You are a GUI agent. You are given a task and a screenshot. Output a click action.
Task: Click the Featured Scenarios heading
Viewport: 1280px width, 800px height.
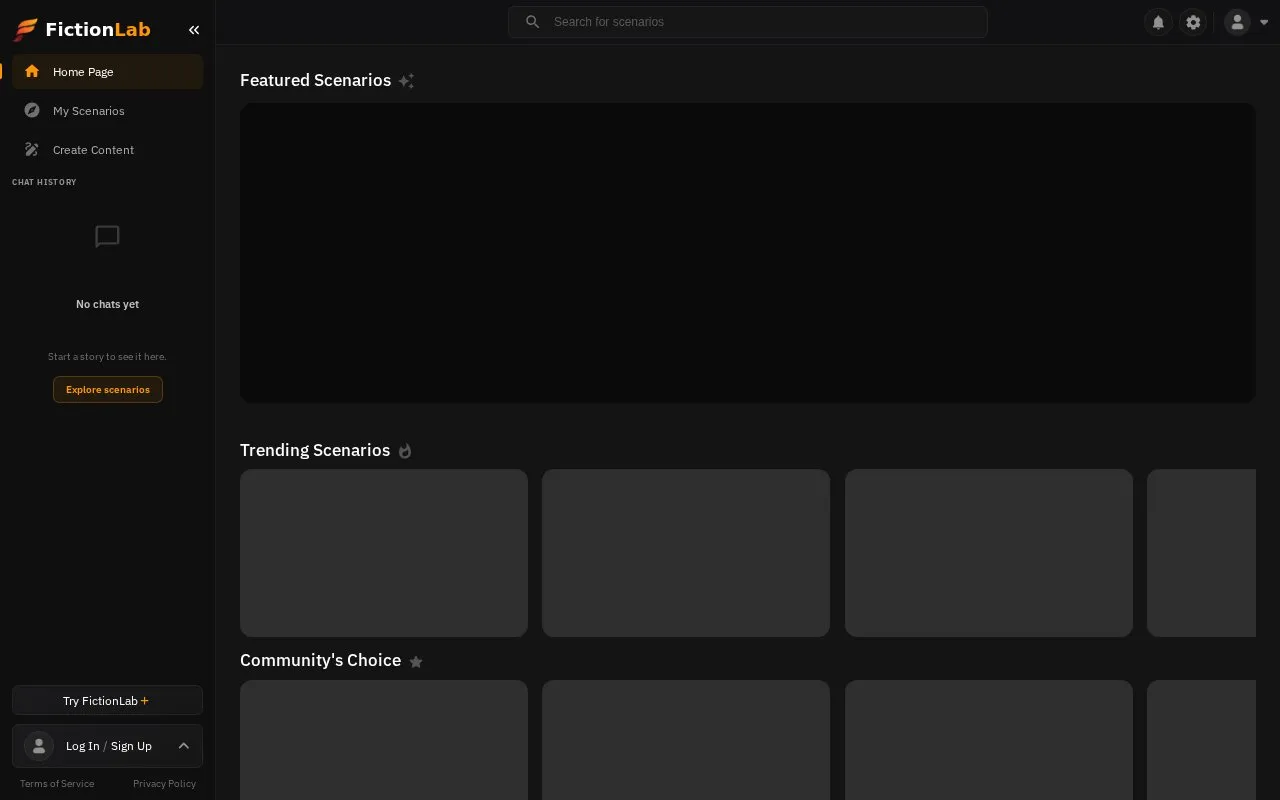coord(315,80)
